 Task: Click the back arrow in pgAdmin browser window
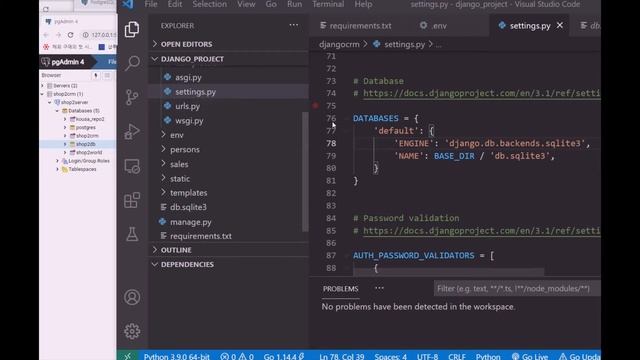[46, 35]
